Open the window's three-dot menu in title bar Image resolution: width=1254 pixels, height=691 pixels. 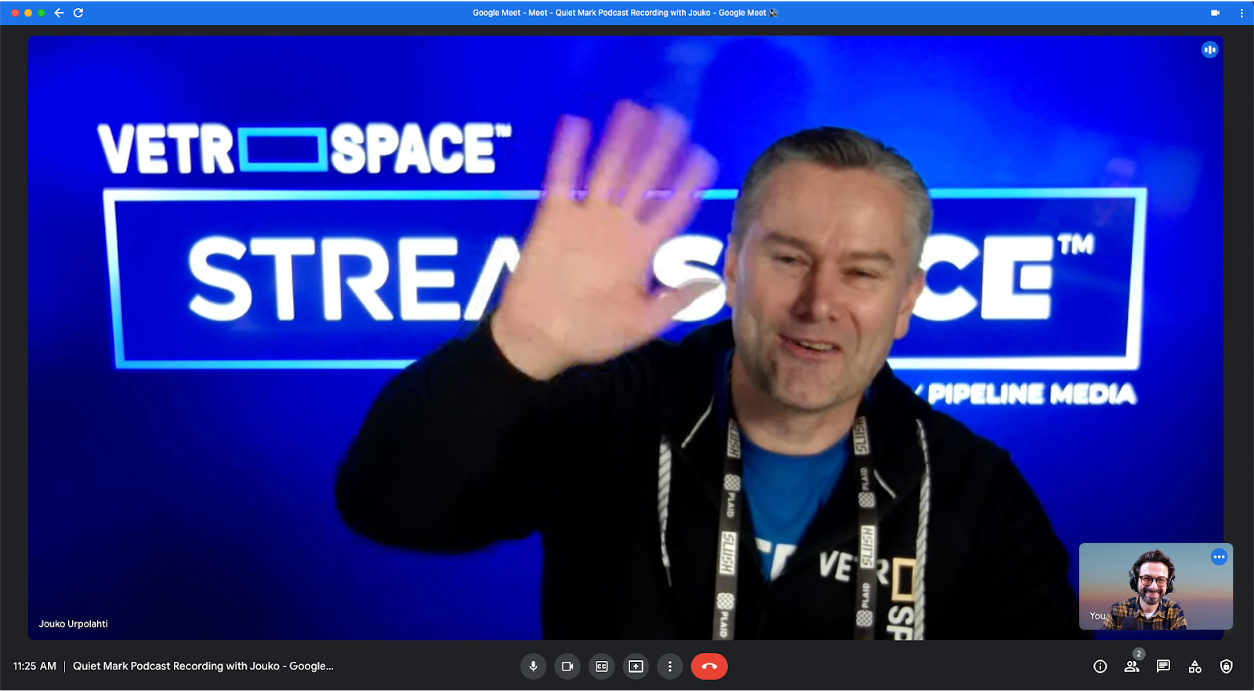[1241, 13]
